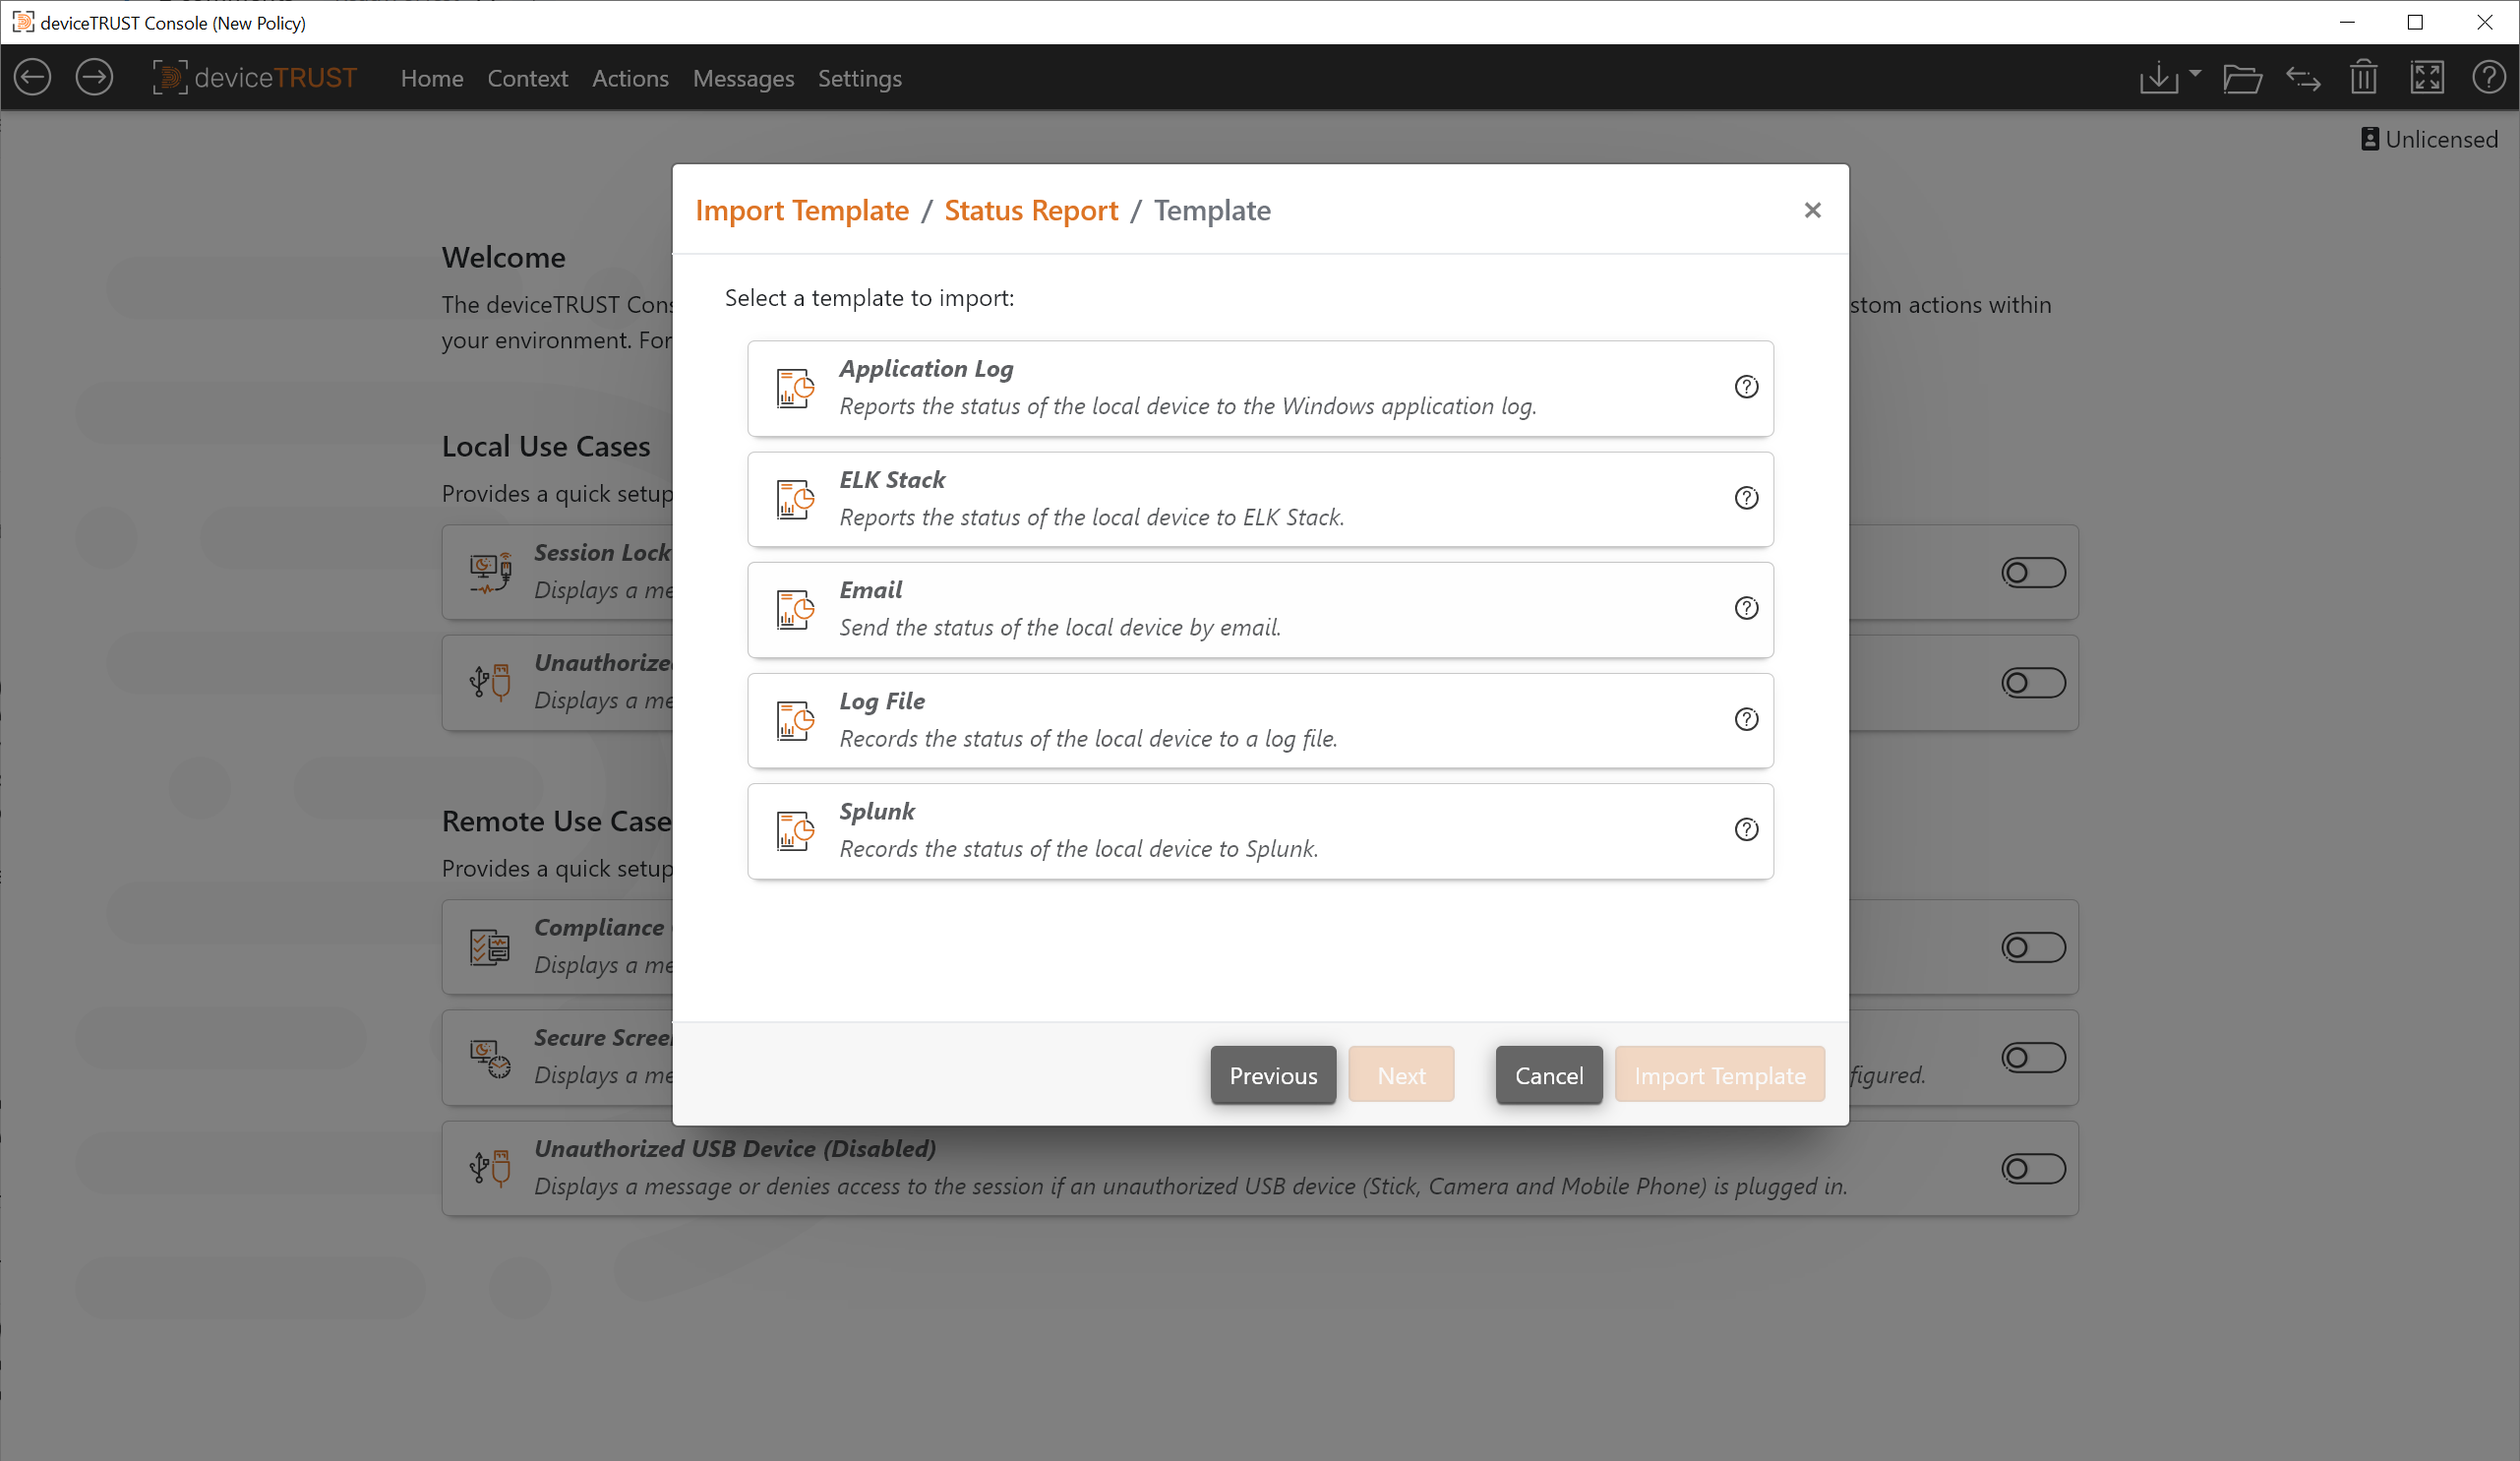
Task: Open a policy using the folder icon
Action: pos(2243,78)
